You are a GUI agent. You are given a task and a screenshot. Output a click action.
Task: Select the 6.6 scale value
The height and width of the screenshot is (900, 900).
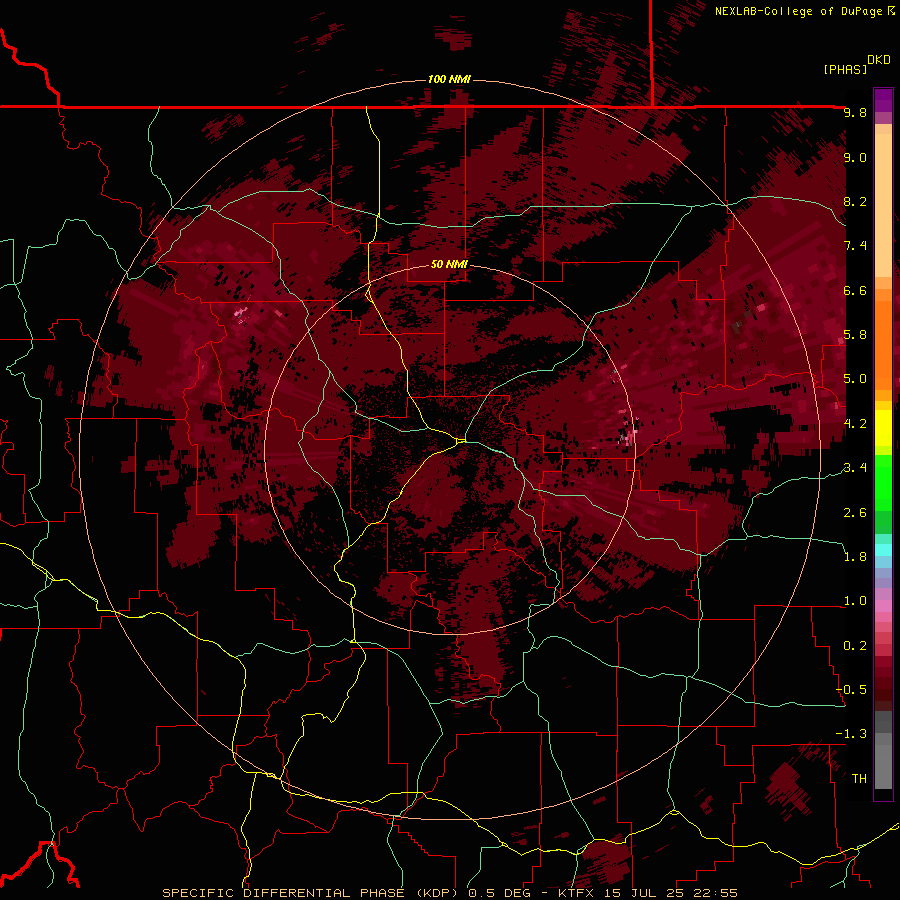click(x=855, y=290)
